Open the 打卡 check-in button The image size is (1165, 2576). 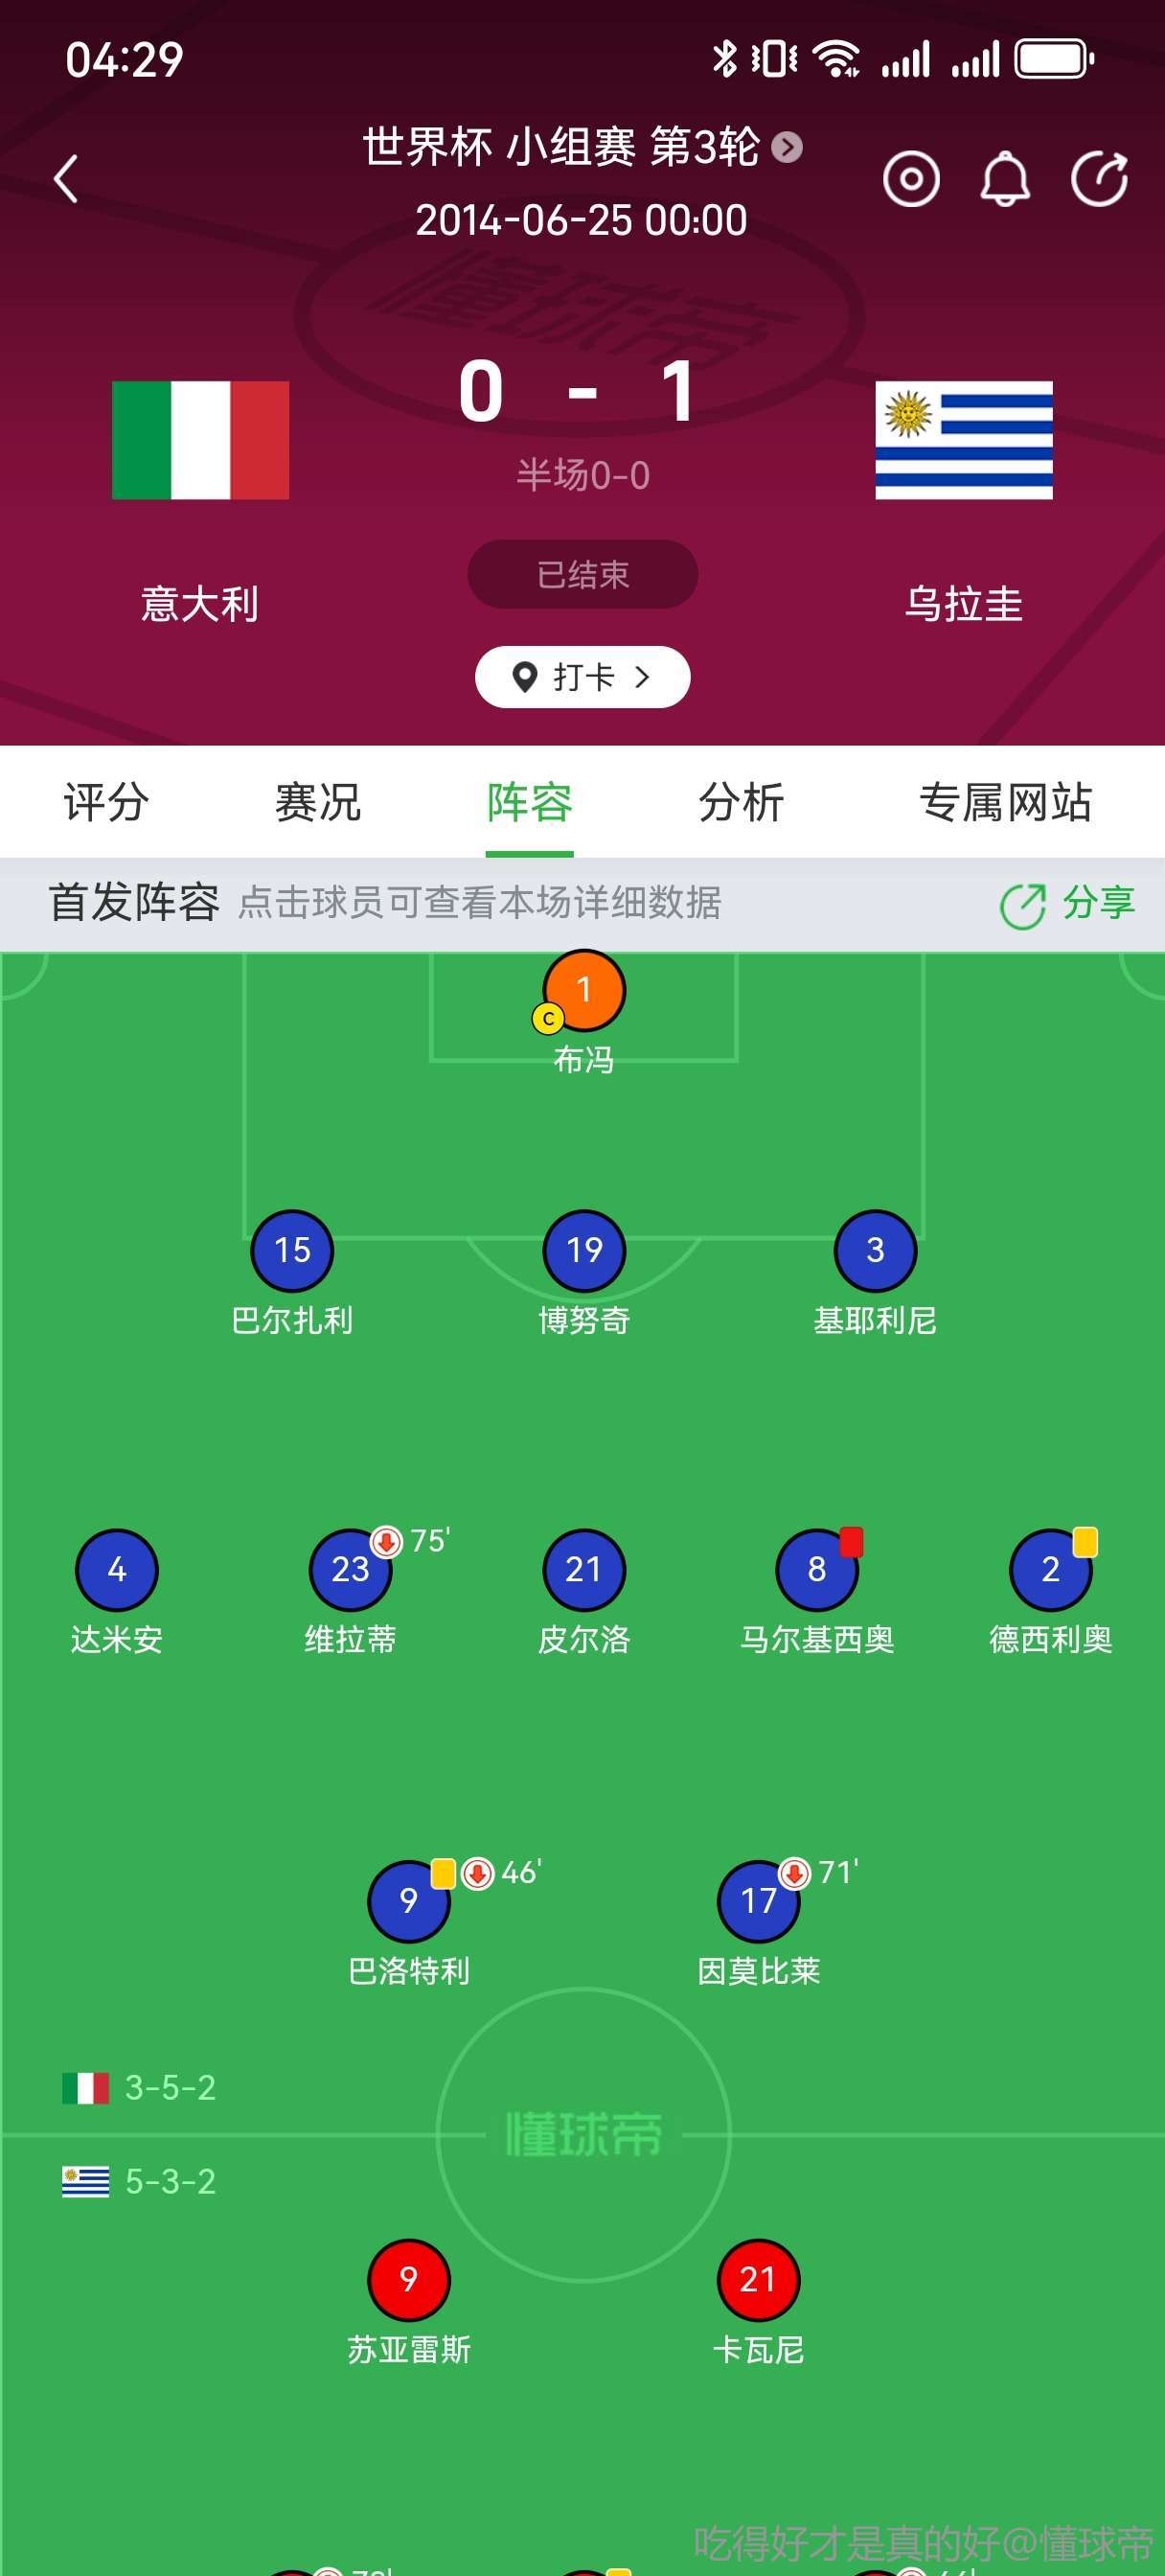coord(582,677)
